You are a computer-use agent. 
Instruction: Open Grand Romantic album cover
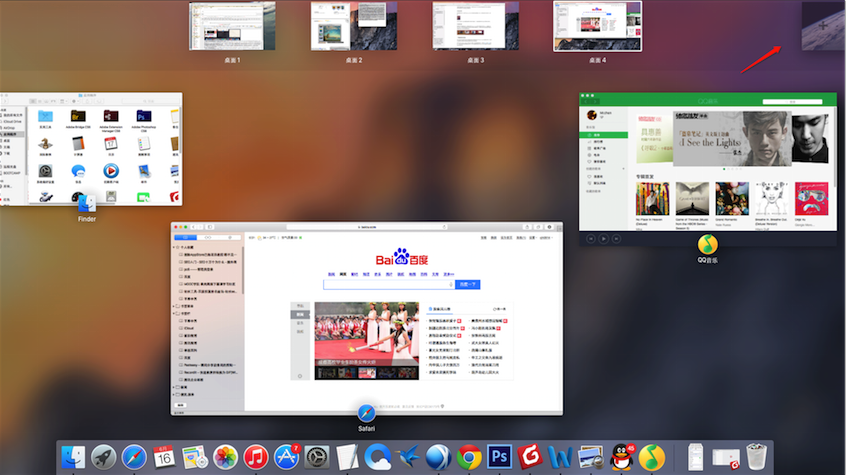coord(732,199)
